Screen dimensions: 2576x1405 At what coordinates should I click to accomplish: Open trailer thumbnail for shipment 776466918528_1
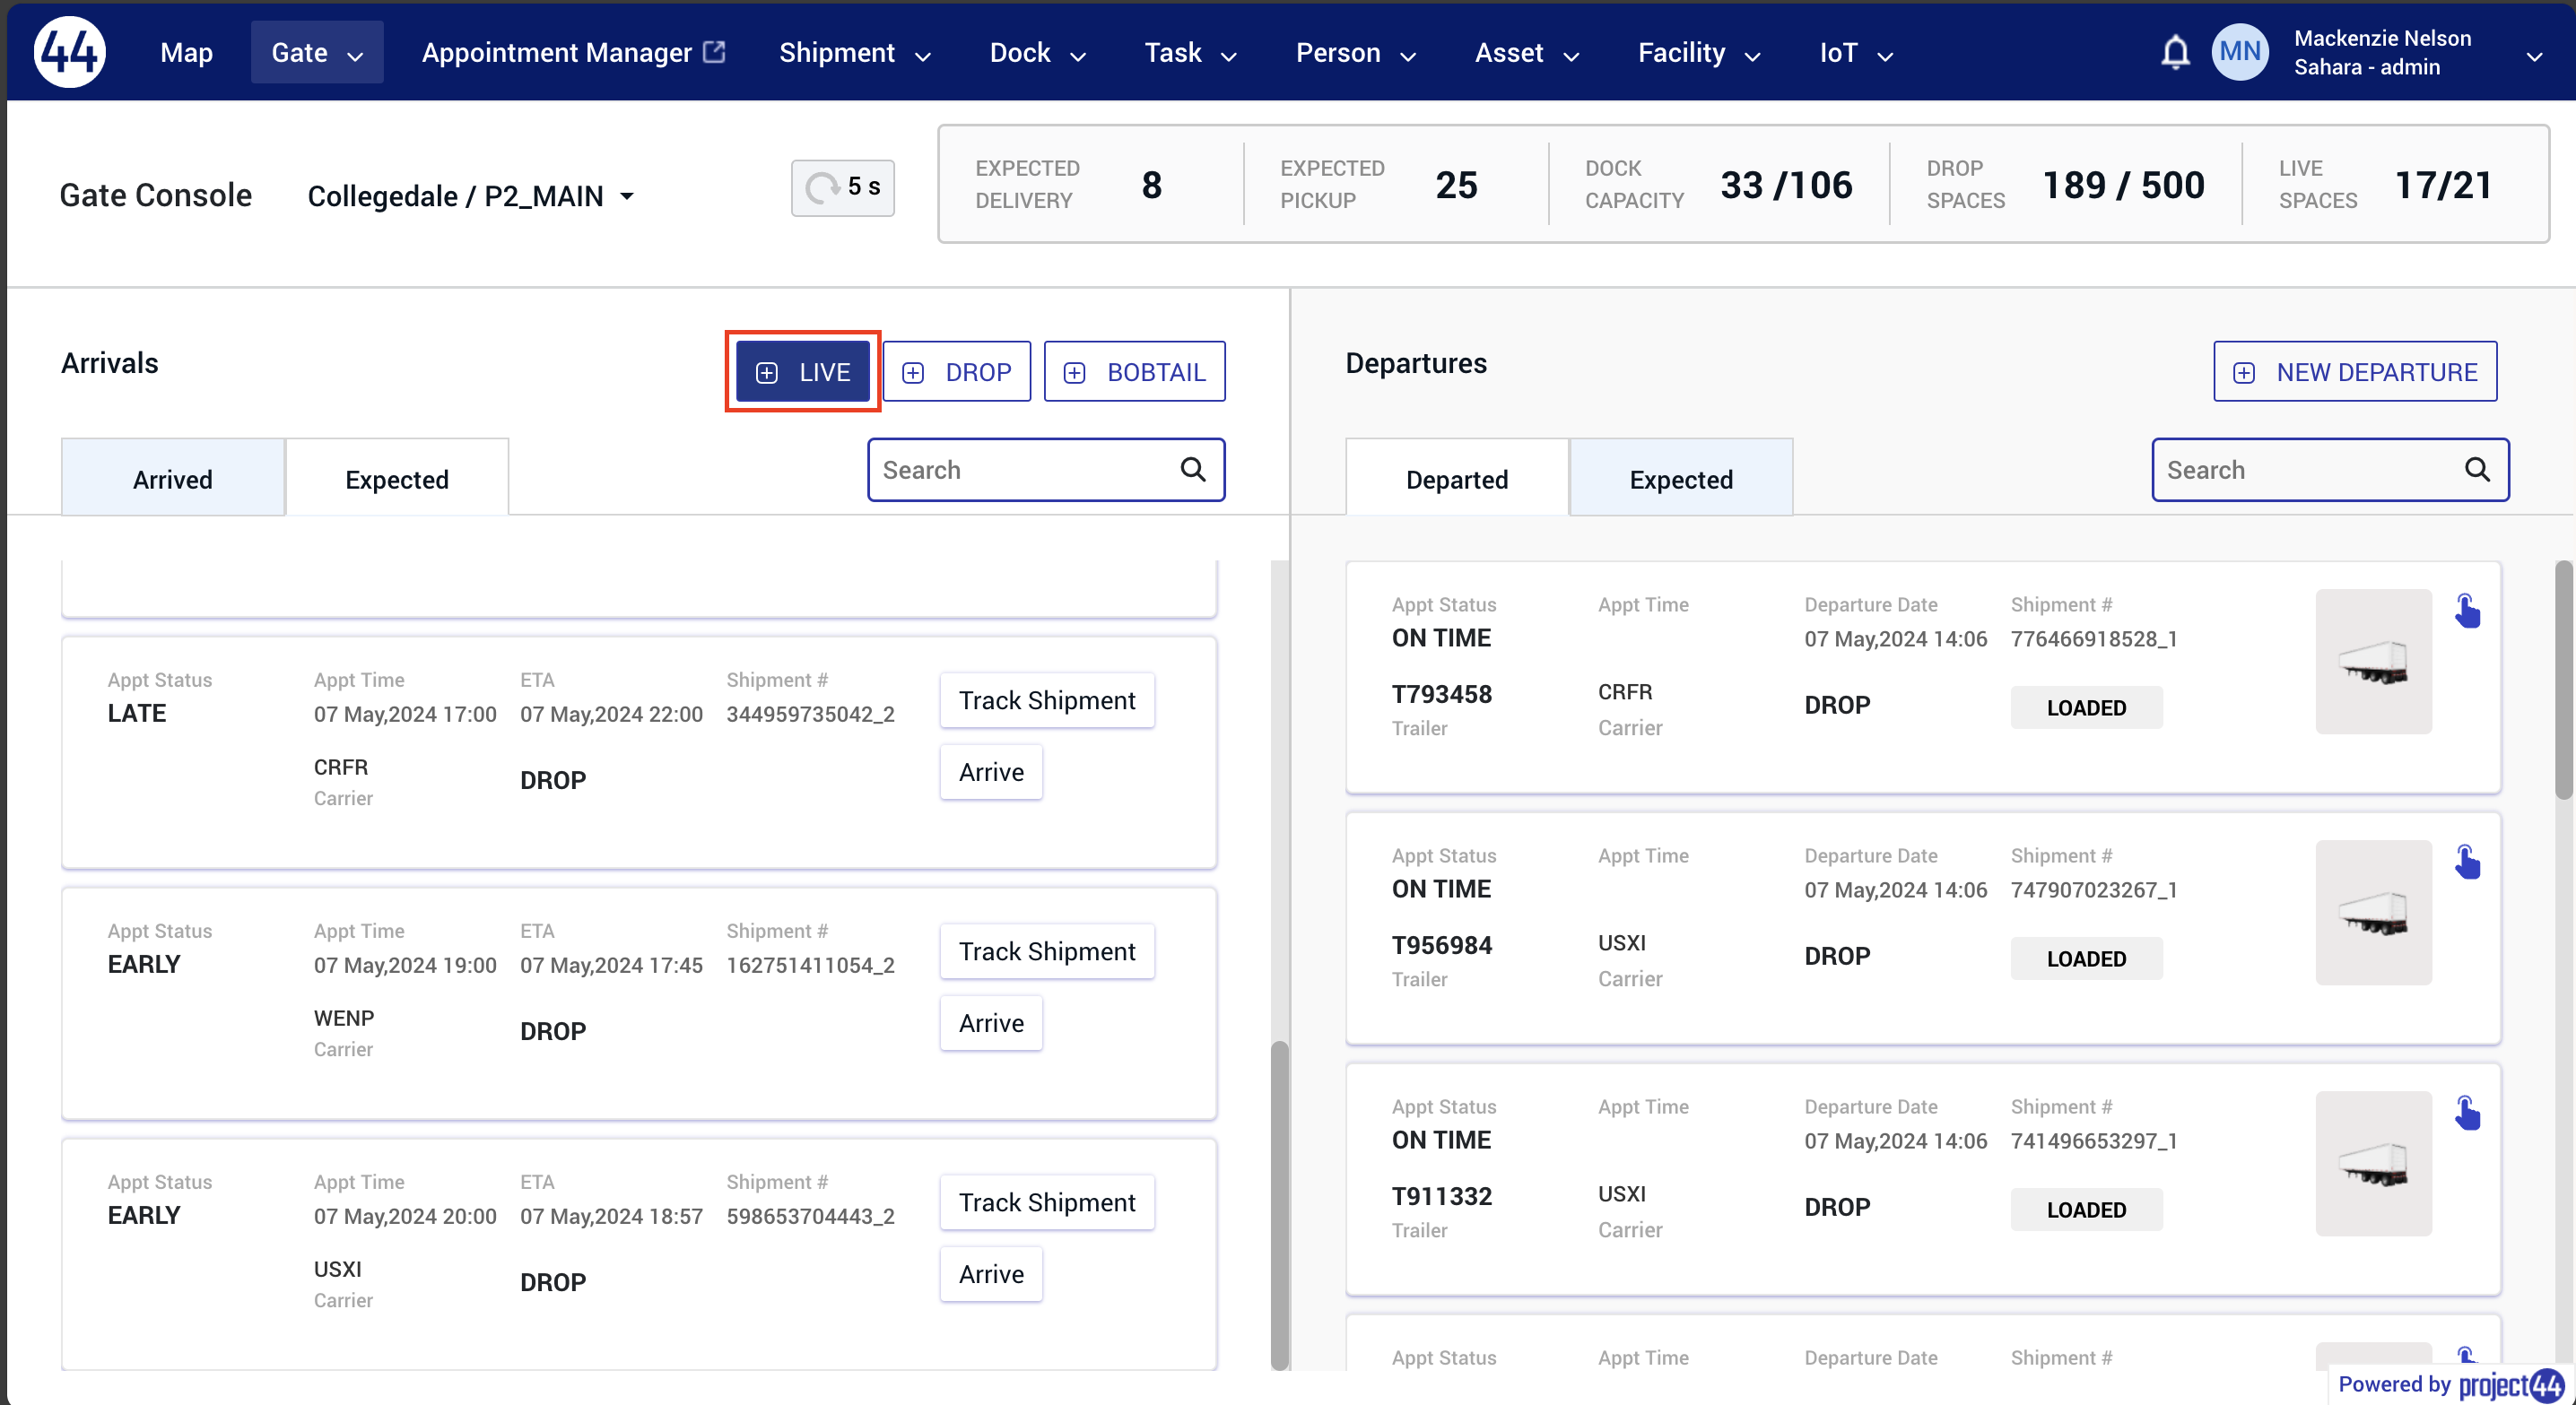click(2373, 661)
